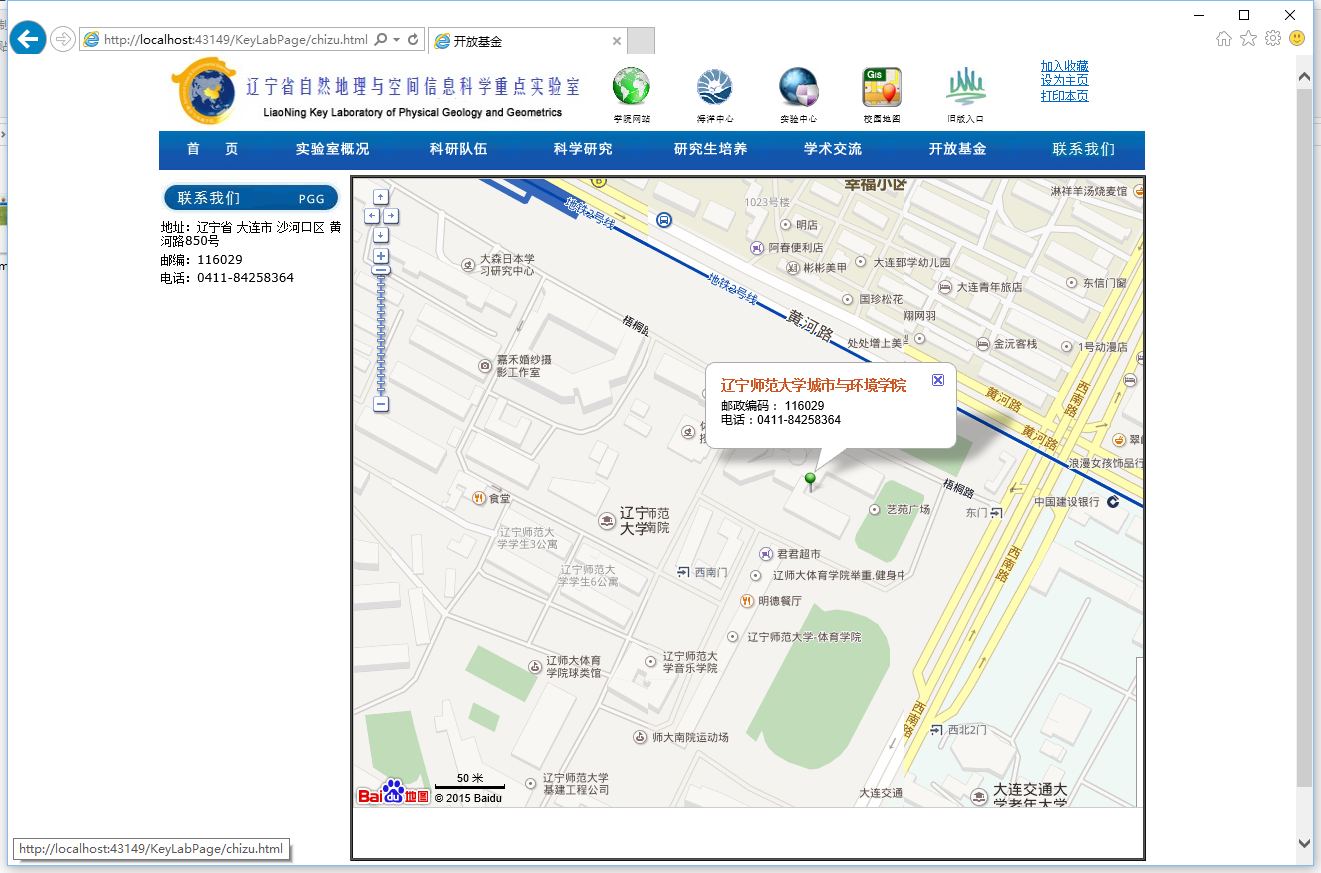
Task: Pan the map right
Action: (x=390, y=215)
